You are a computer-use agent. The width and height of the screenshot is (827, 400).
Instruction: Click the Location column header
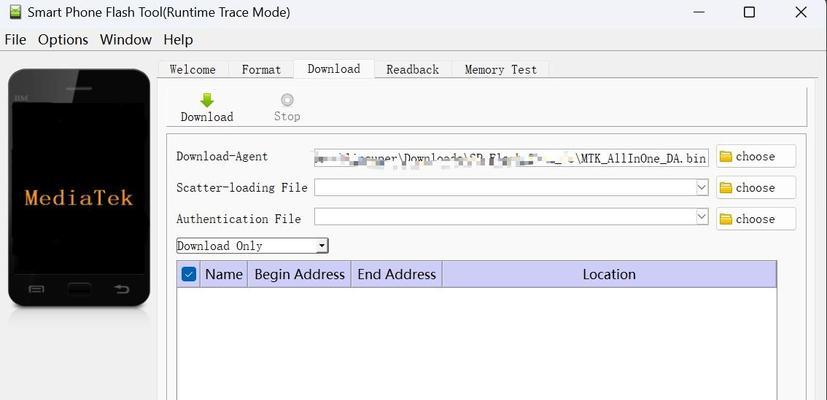point(609,274)
